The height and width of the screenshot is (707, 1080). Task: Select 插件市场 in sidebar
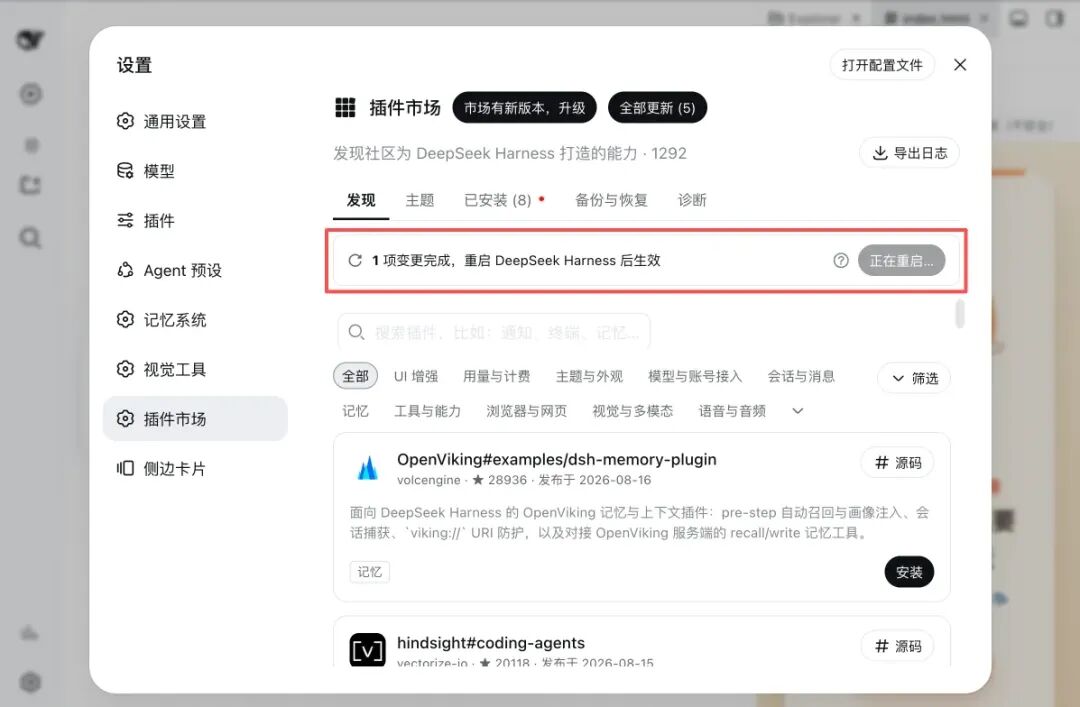coord(195,418)
